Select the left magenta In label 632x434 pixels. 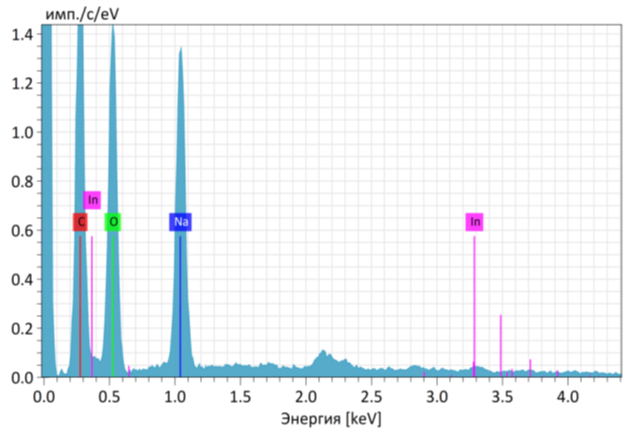(x=92, y=200)
